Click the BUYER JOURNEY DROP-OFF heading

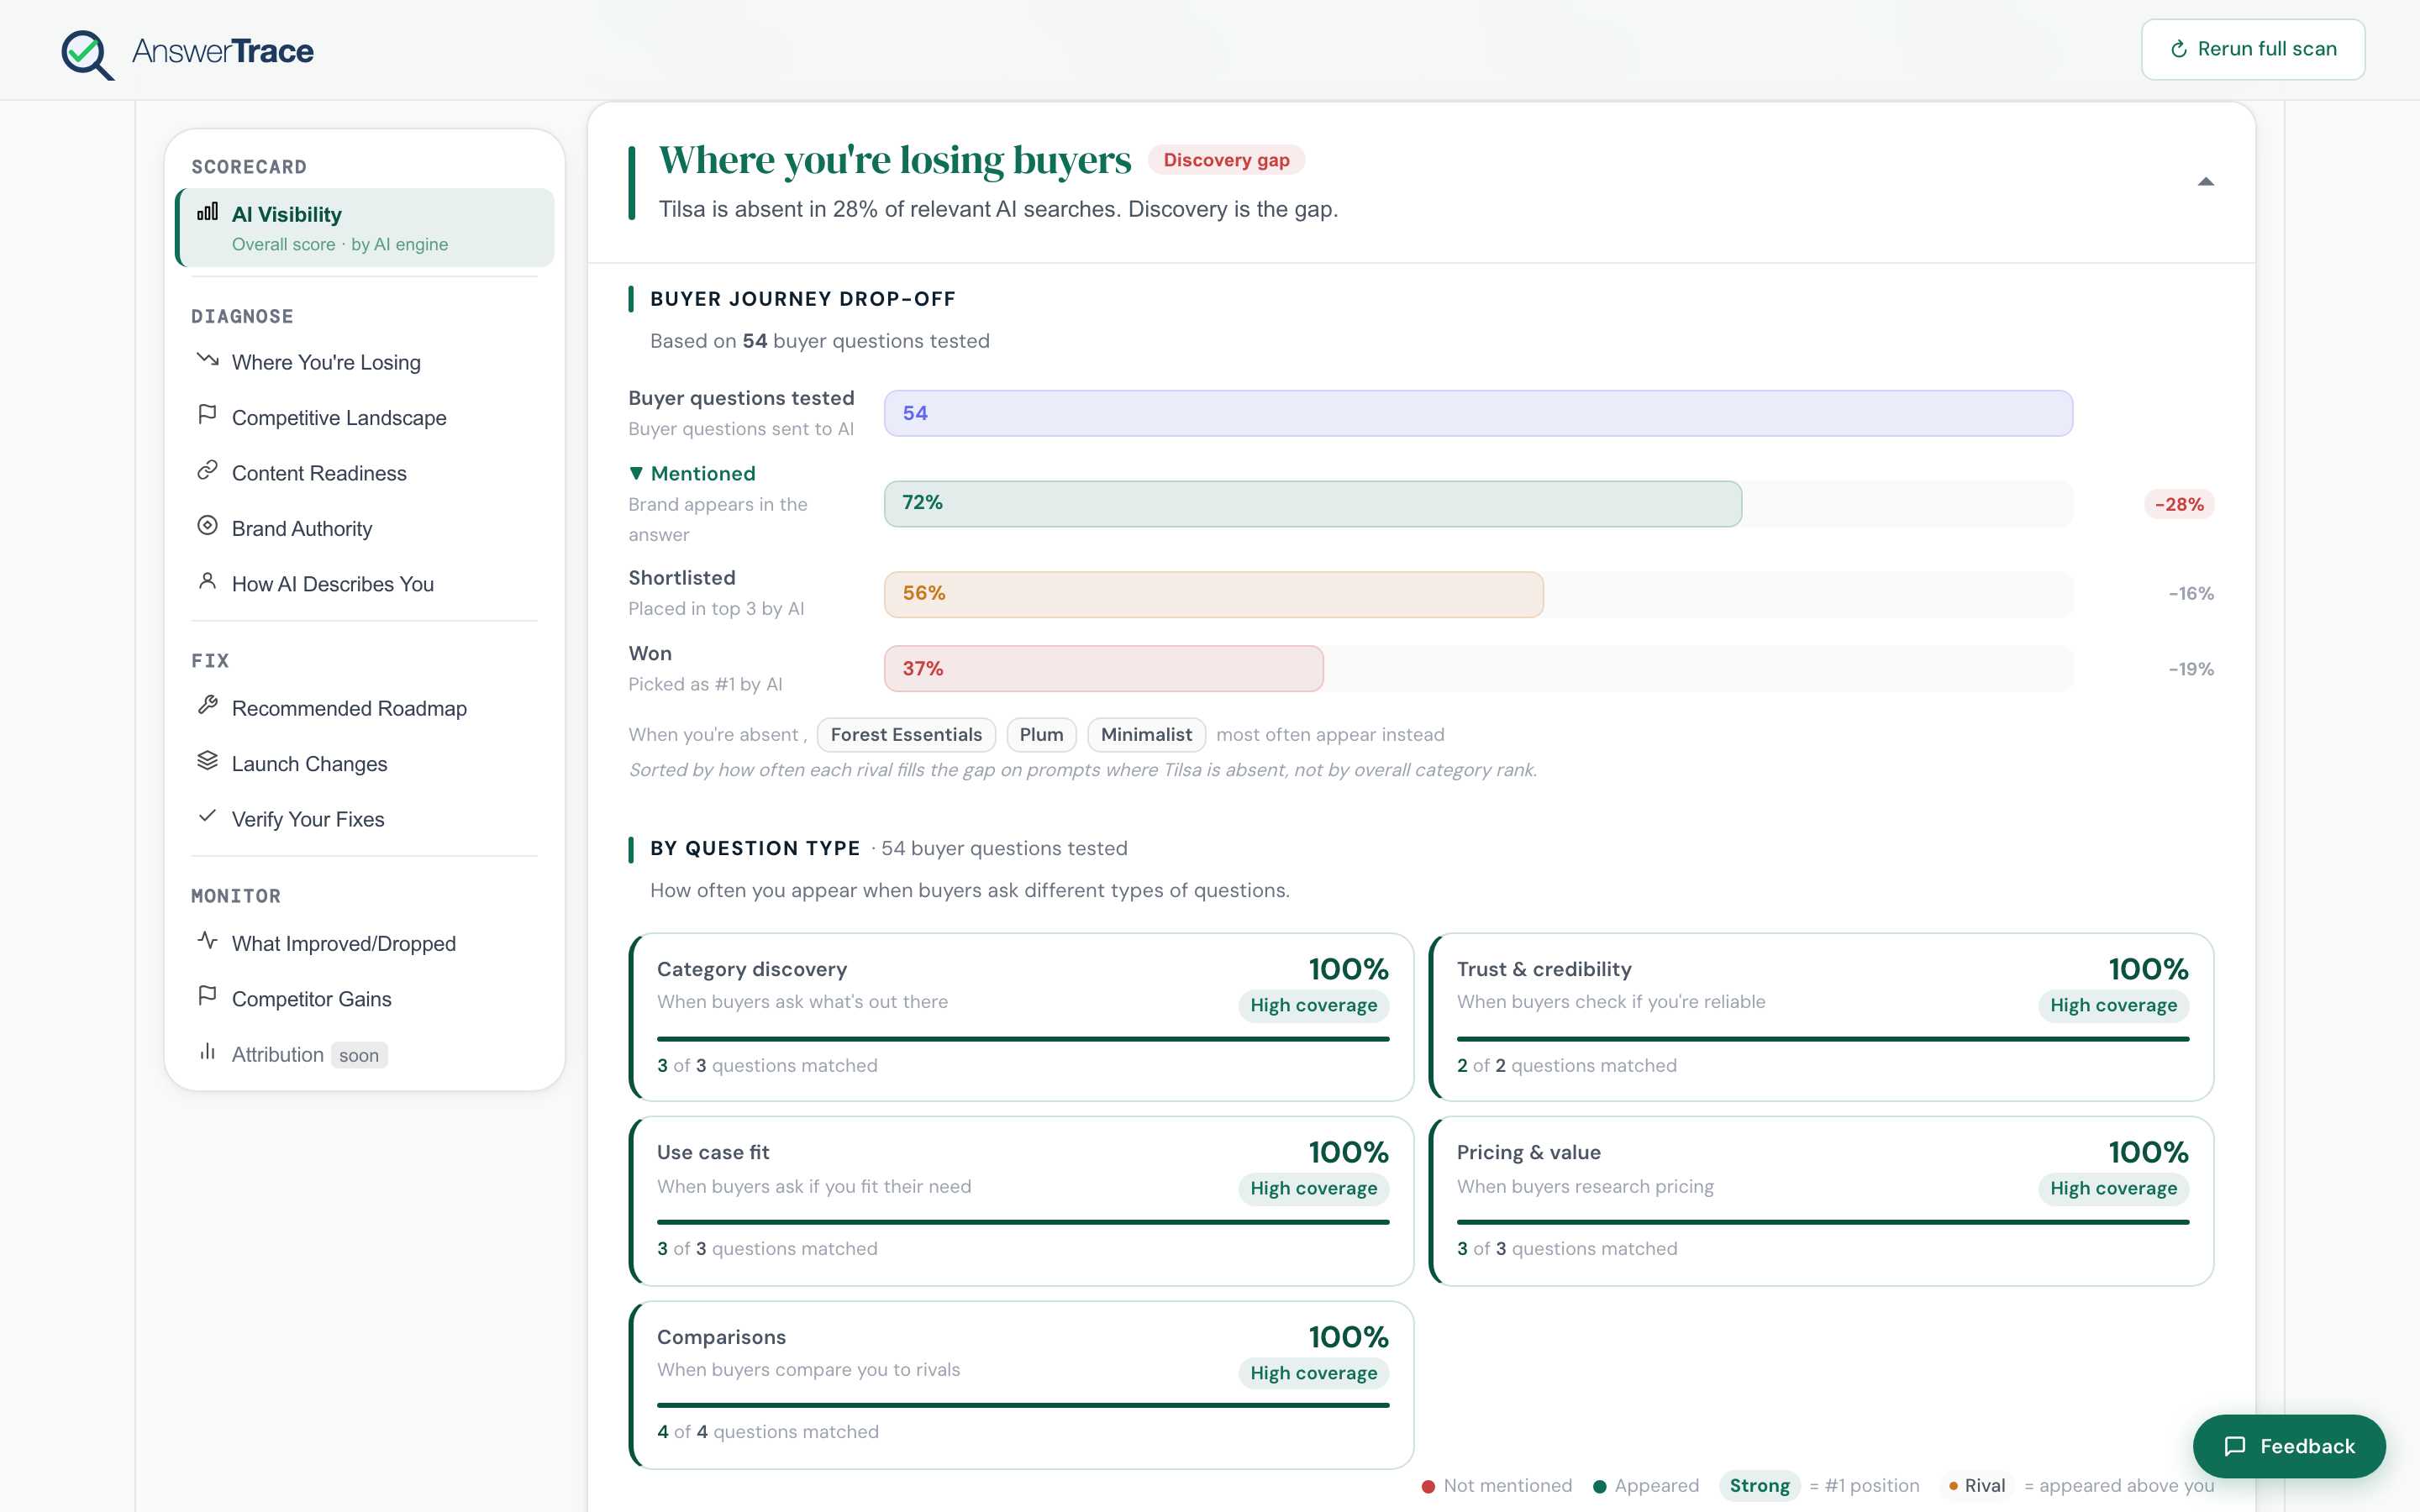pos(802,299)
